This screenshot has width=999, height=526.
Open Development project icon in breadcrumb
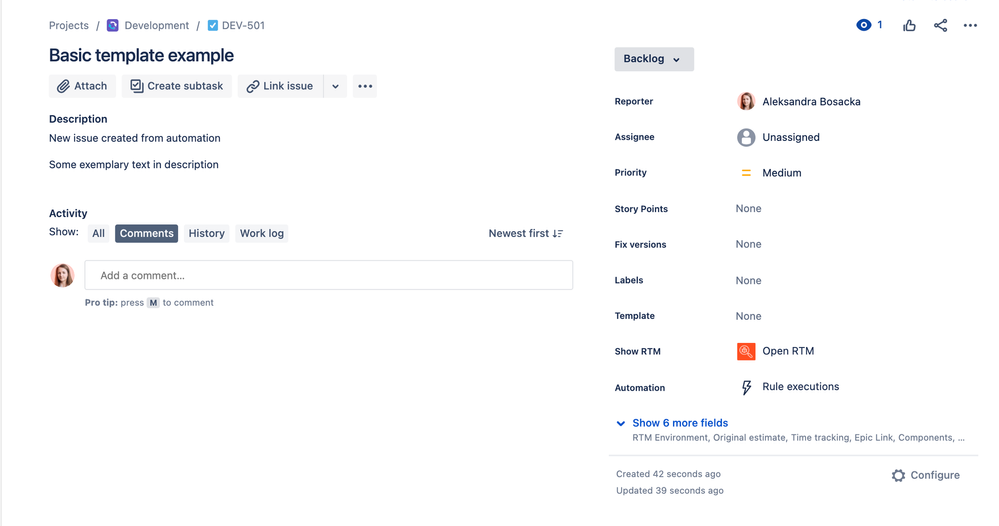click(x=113, y=25)
